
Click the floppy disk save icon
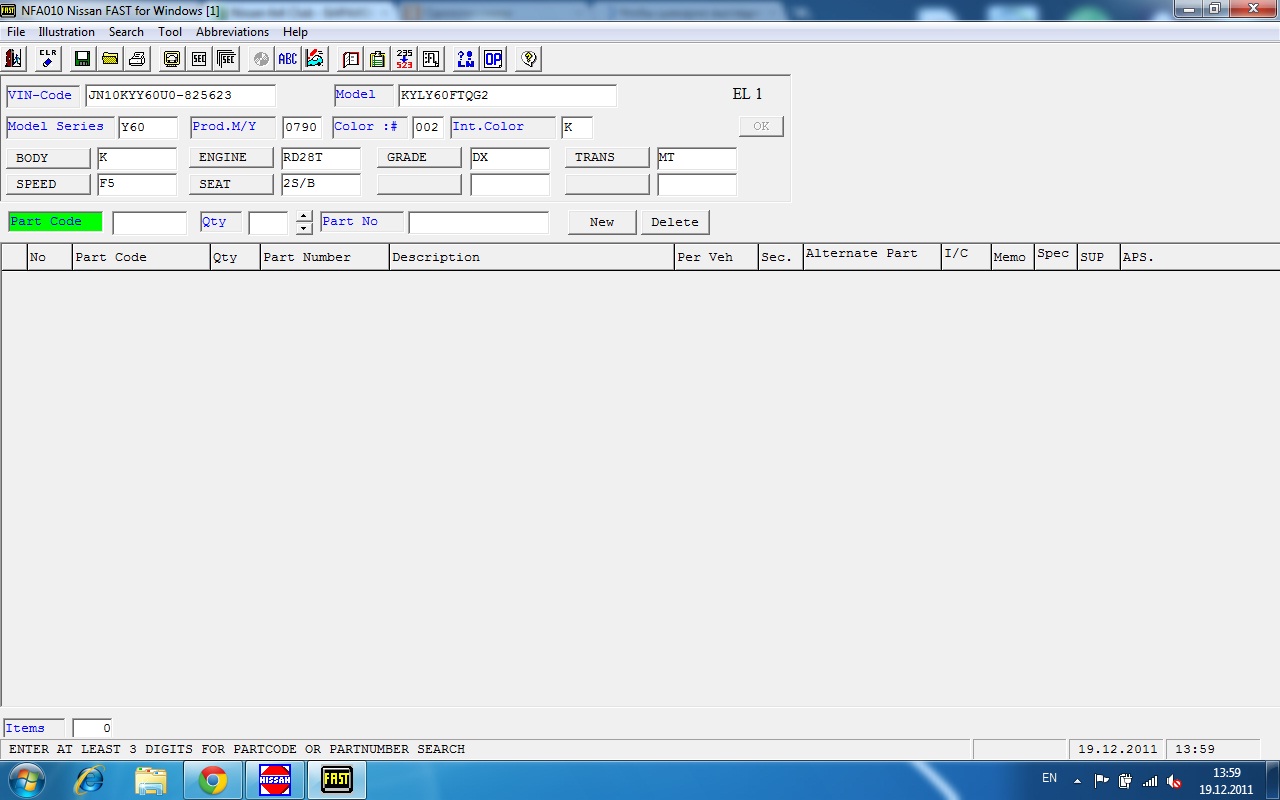[x=82, y=59]
